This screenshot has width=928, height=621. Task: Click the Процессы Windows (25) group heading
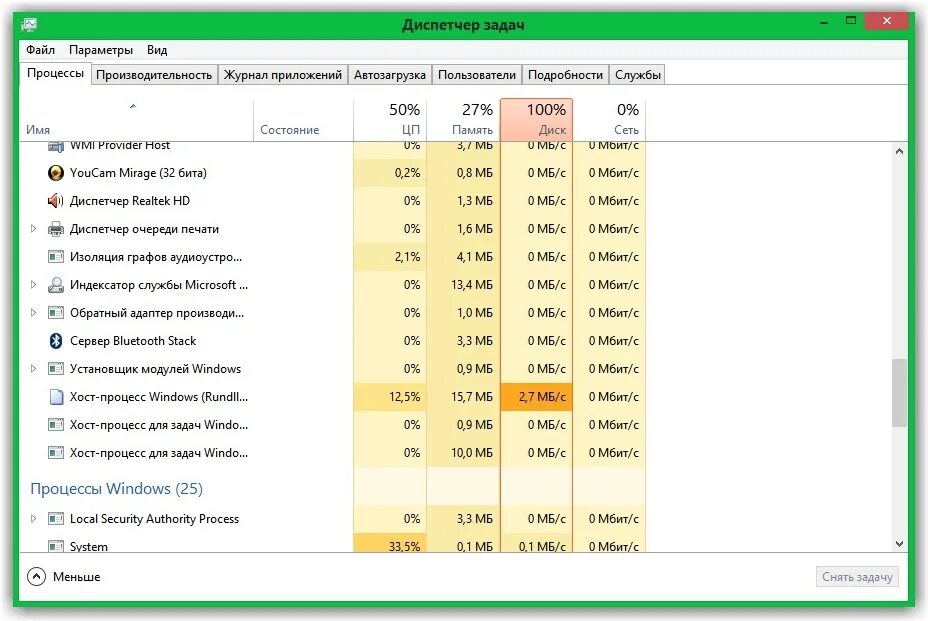click(117, 488)
